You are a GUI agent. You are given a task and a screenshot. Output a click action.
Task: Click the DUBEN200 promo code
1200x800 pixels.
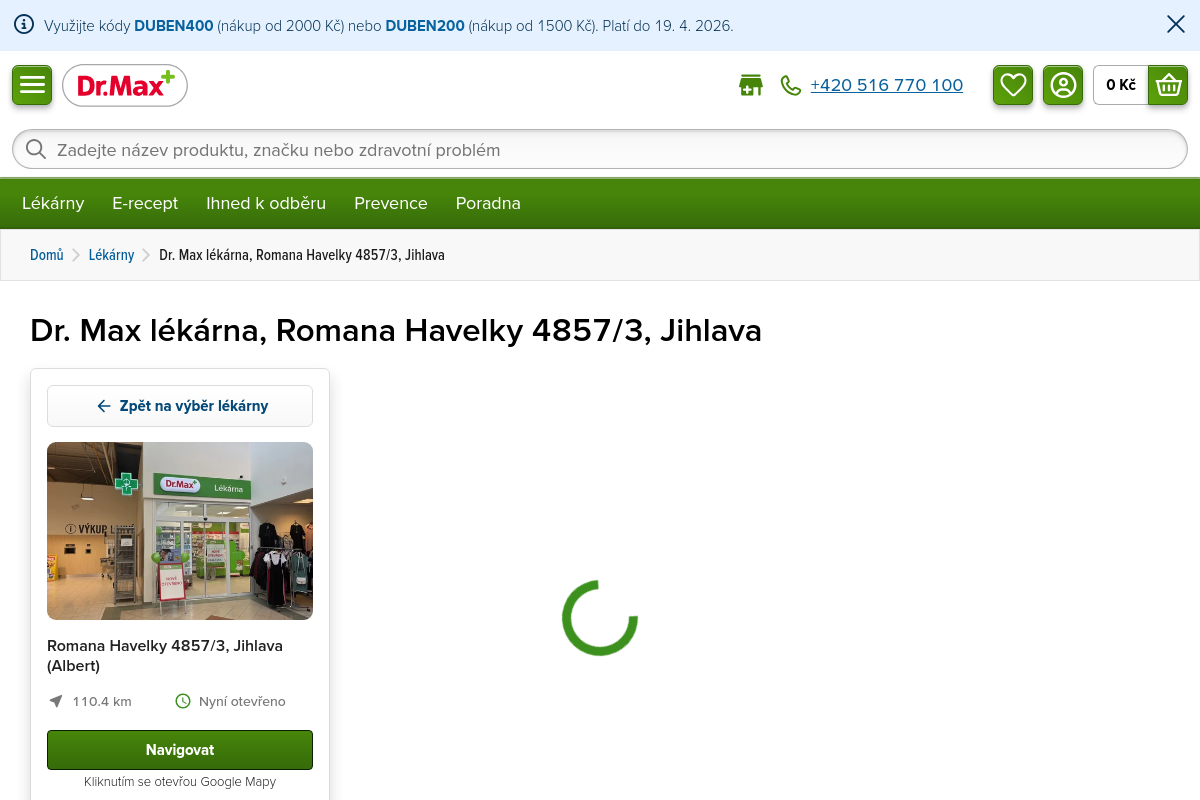point(425,26)
